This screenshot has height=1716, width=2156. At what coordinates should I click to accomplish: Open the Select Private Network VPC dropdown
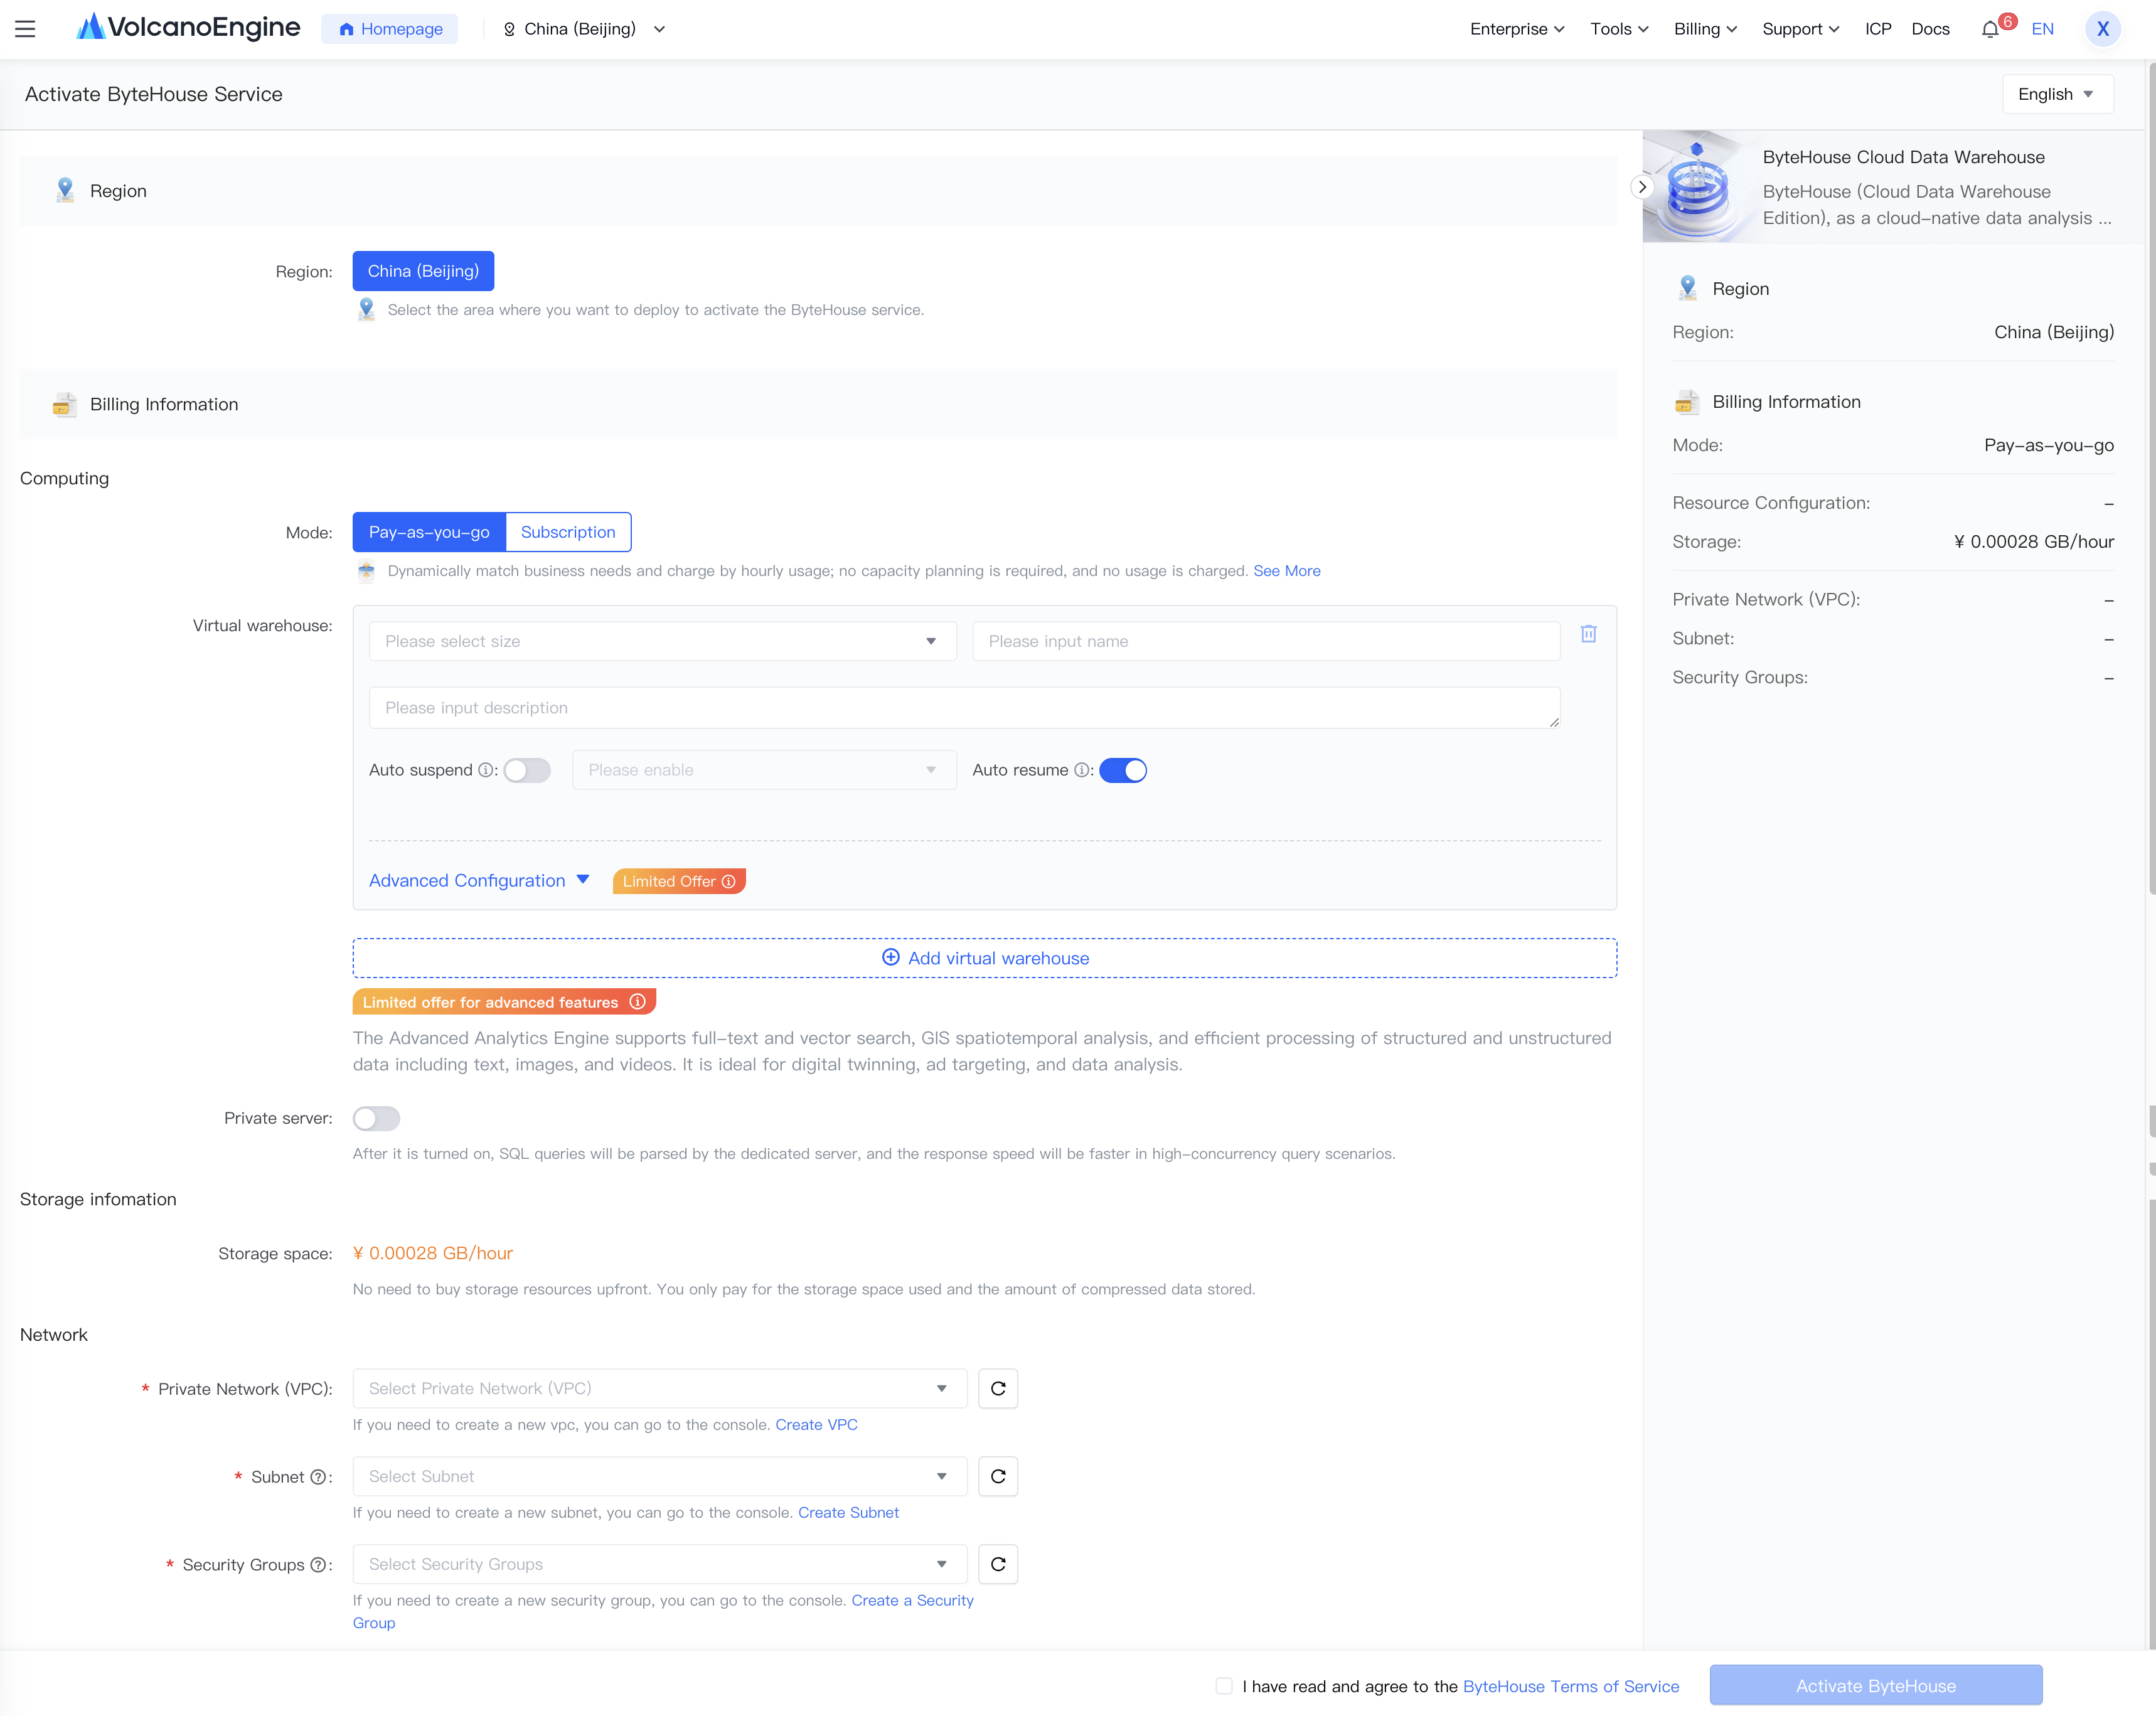660,1388
